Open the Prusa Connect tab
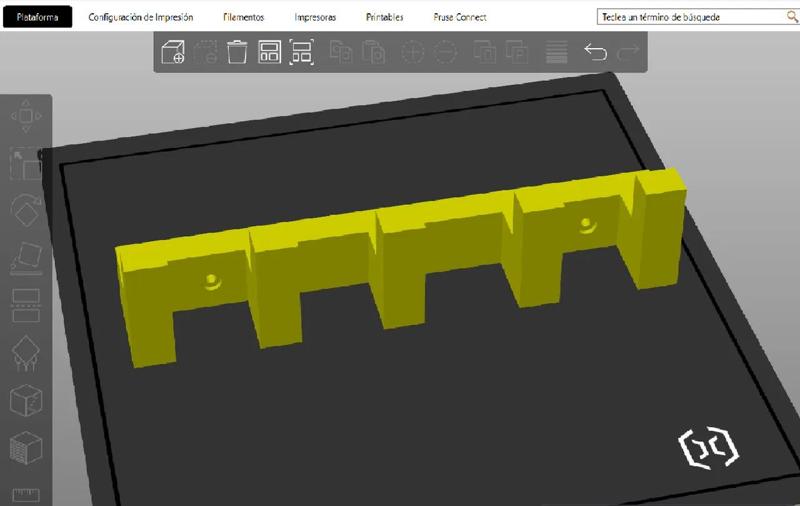The image size is (800, 506). tap(460, 17)
